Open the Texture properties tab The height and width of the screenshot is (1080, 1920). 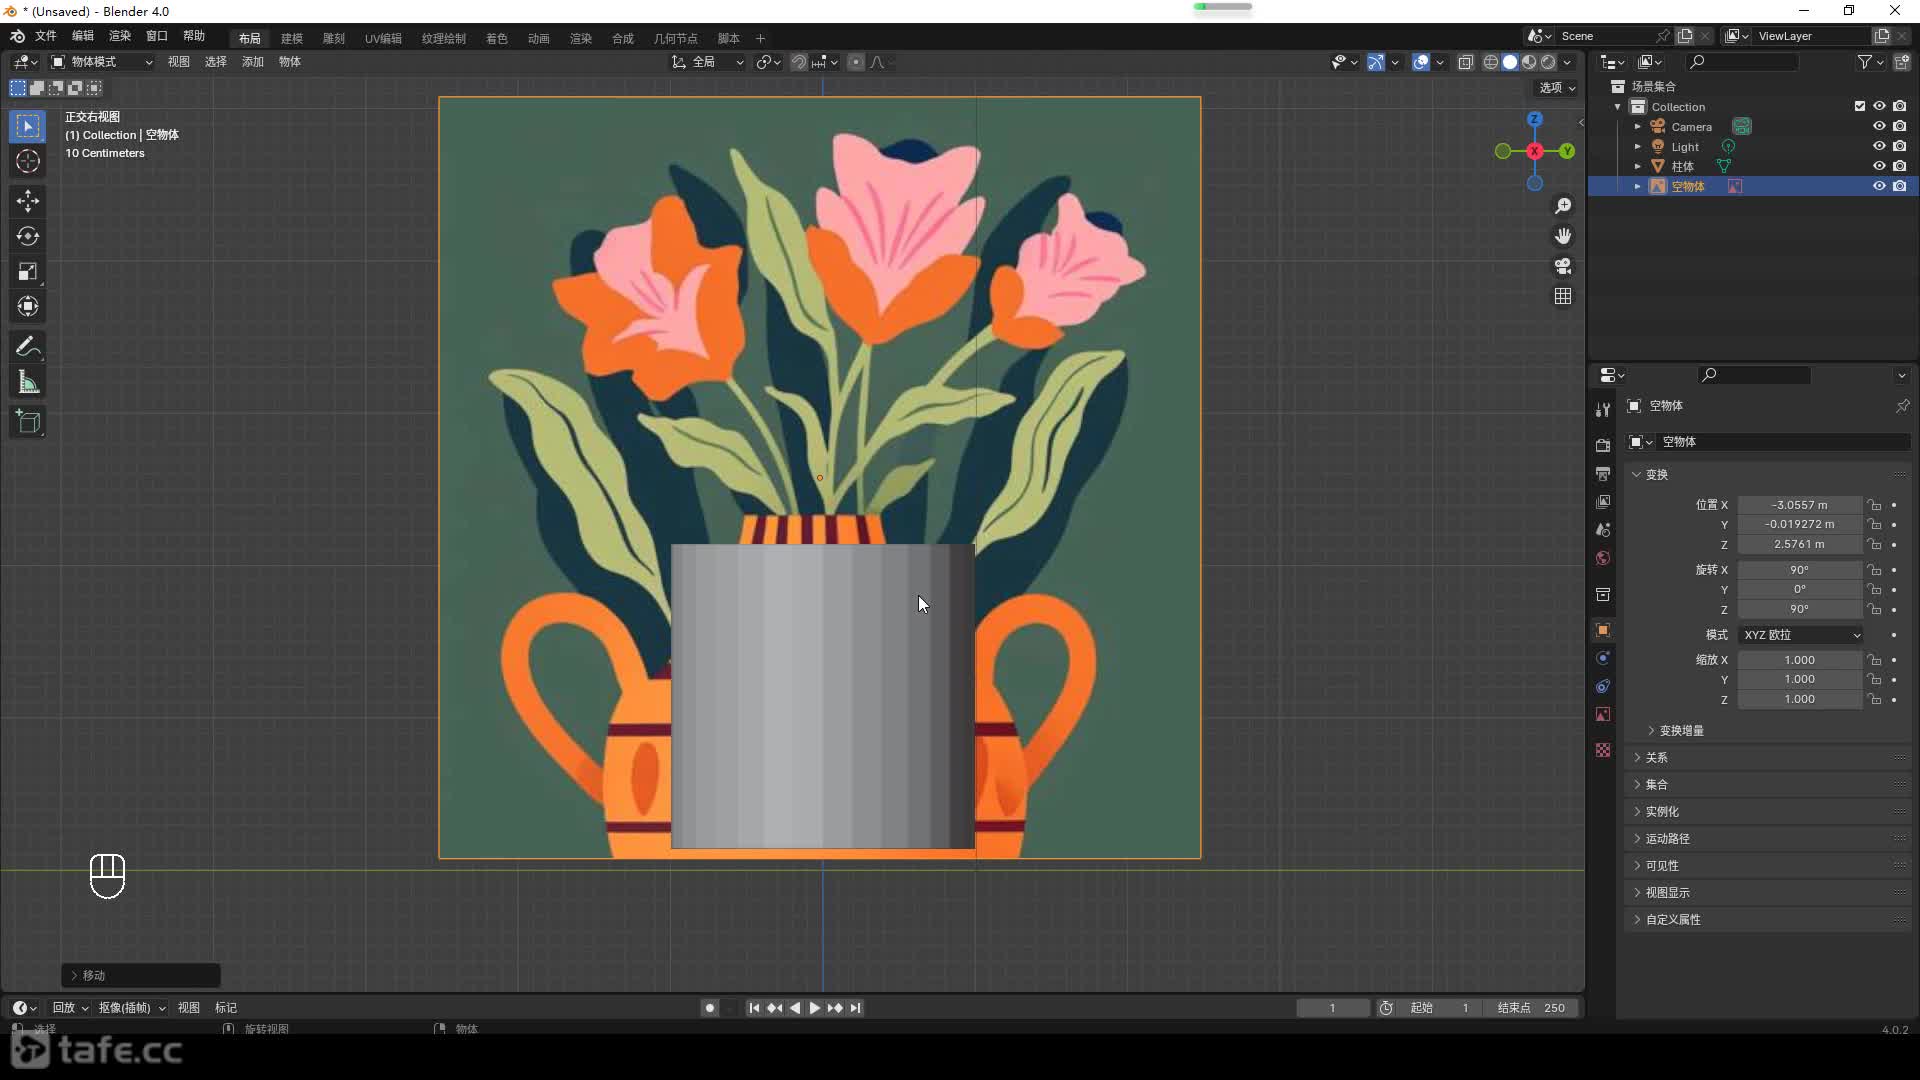point(1603,750)
